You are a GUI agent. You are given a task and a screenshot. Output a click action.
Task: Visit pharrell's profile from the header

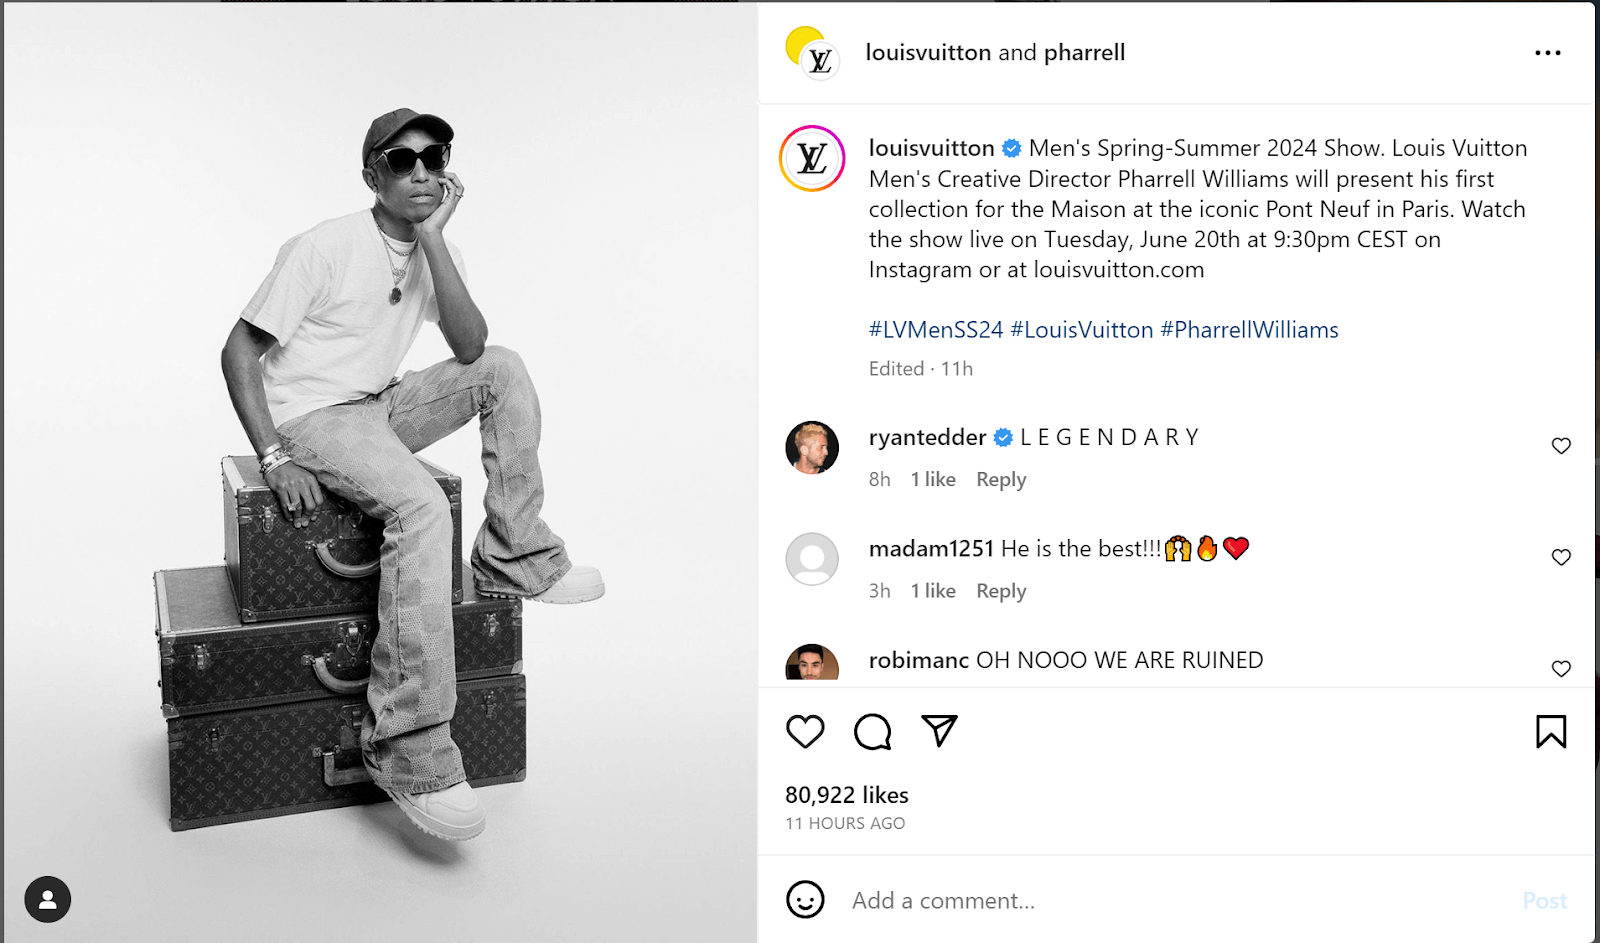pyautogui.click(x=1084, y=53)
